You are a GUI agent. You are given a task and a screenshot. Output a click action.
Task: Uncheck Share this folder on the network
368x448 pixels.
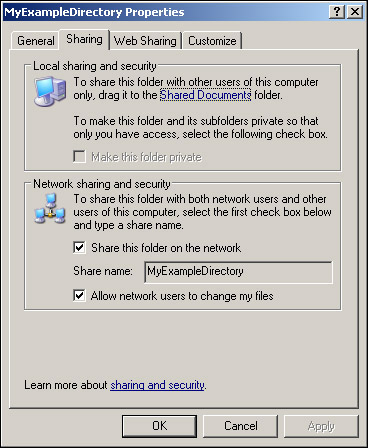pyautogui.click(x=79, y=248)
